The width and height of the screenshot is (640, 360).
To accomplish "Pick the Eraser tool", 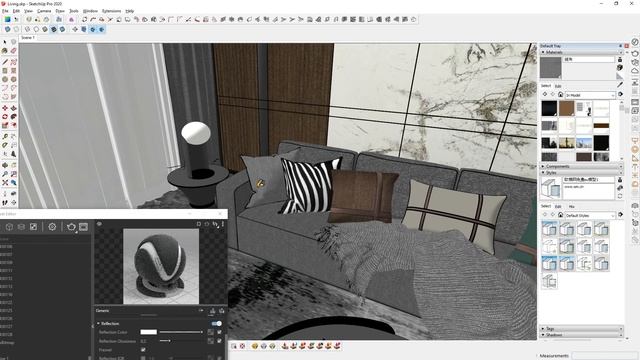I will point(13,51).
